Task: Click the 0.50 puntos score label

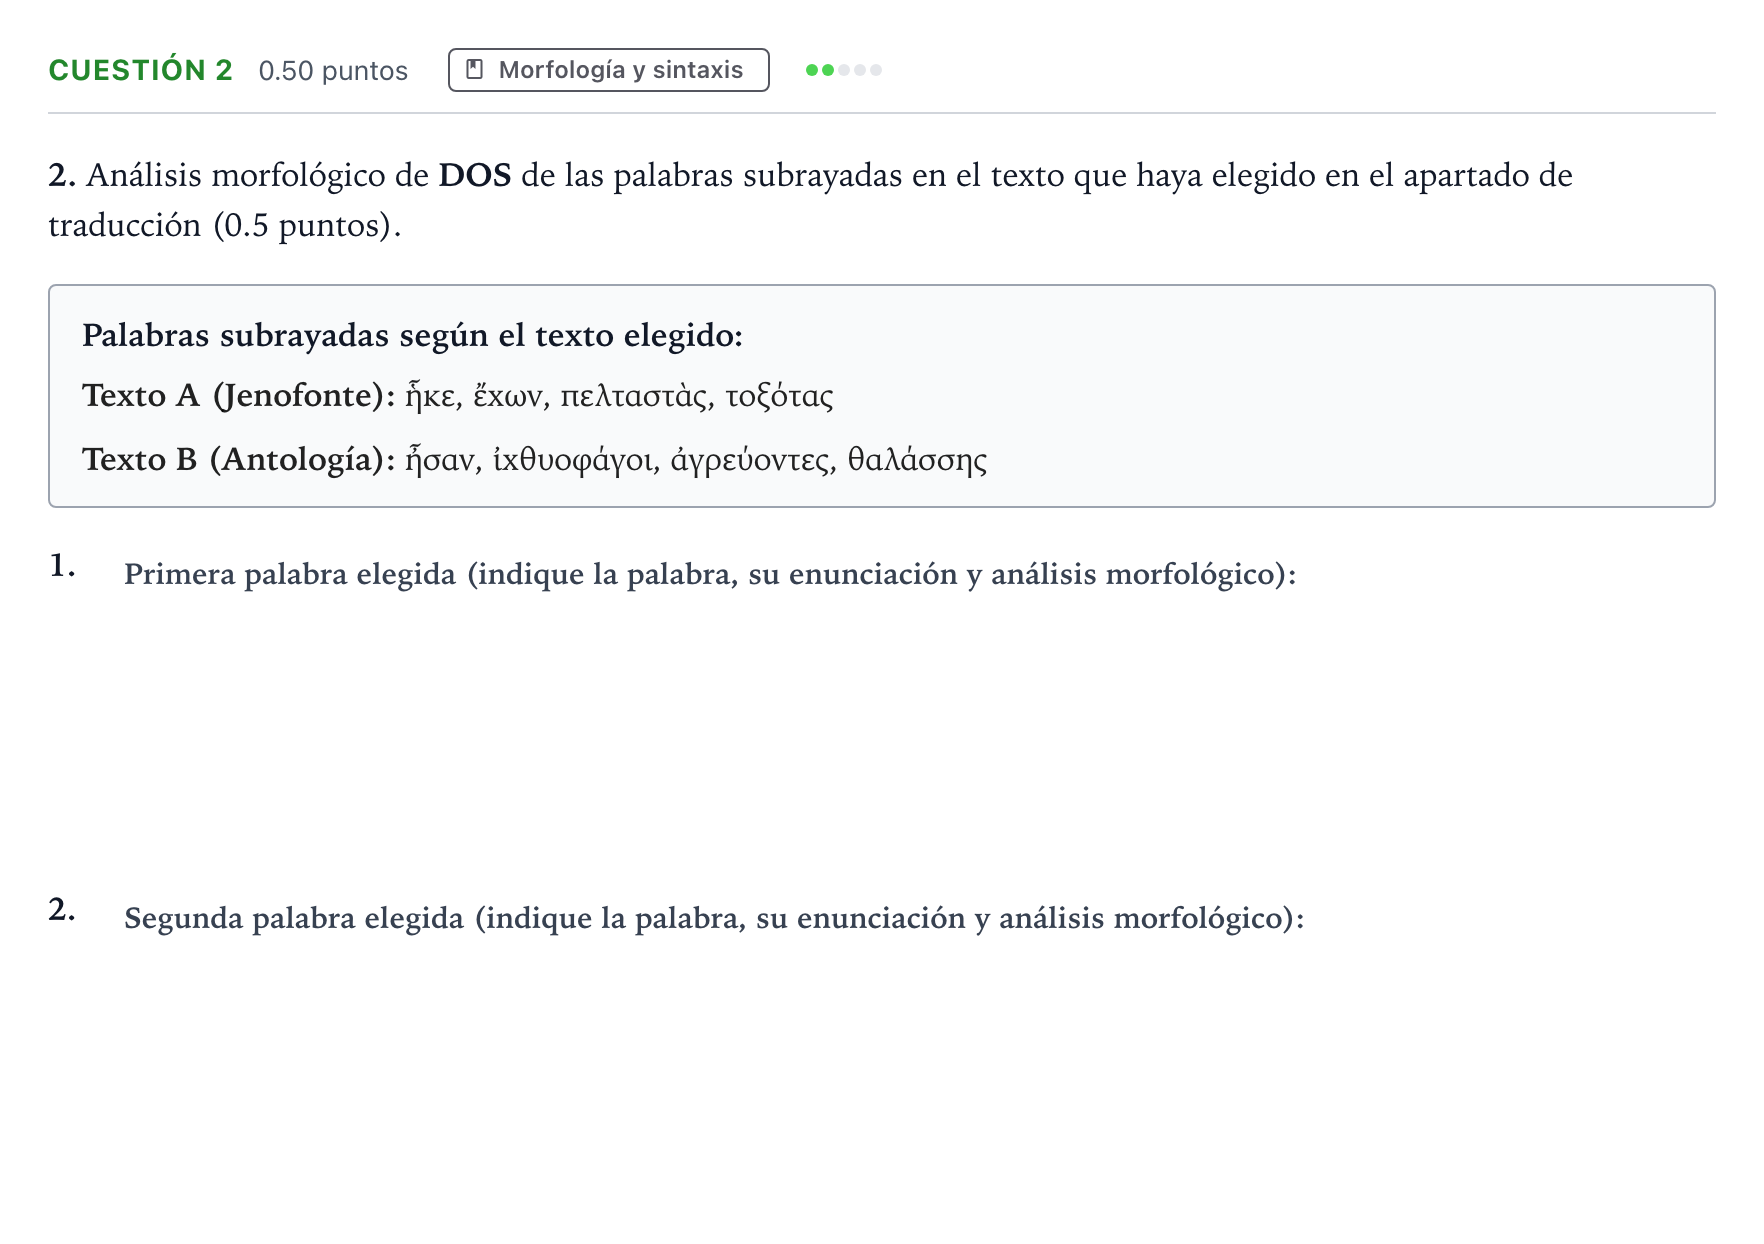Action: pos(333,71)
